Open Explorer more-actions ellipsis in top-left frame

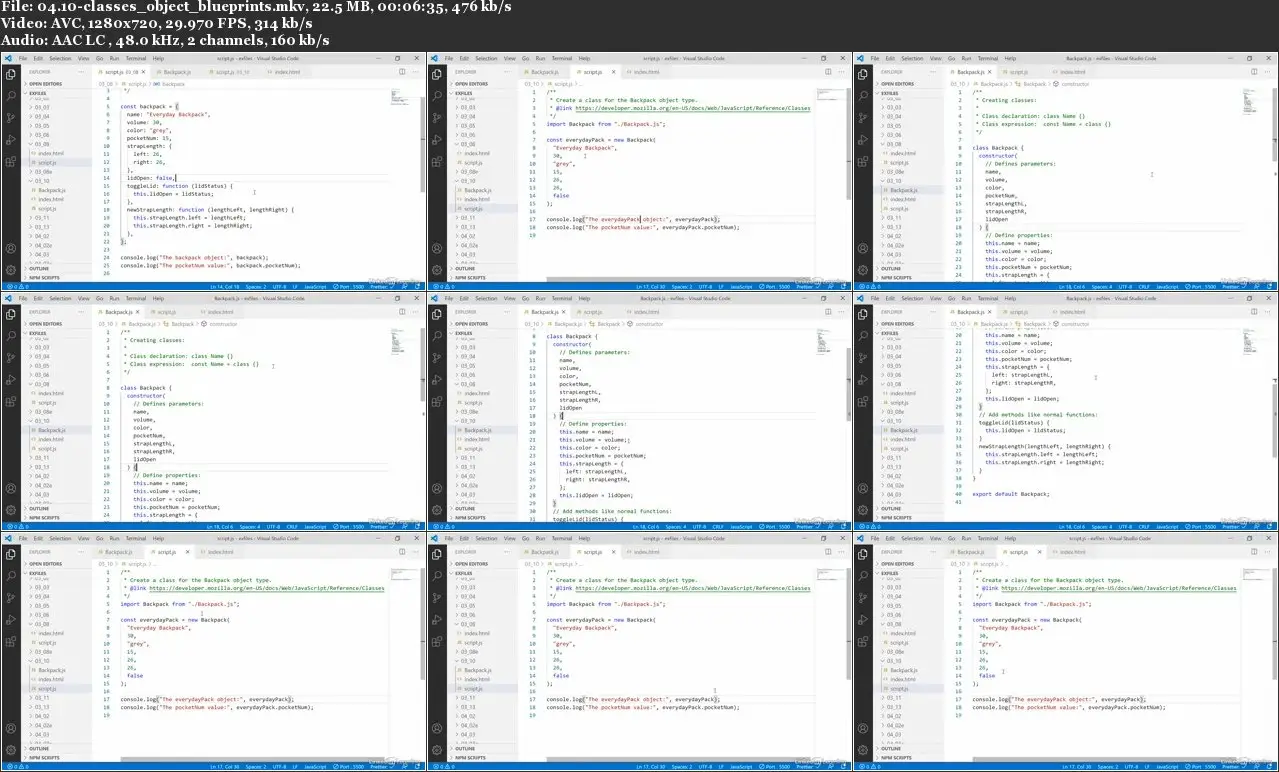tap(81, 72)
